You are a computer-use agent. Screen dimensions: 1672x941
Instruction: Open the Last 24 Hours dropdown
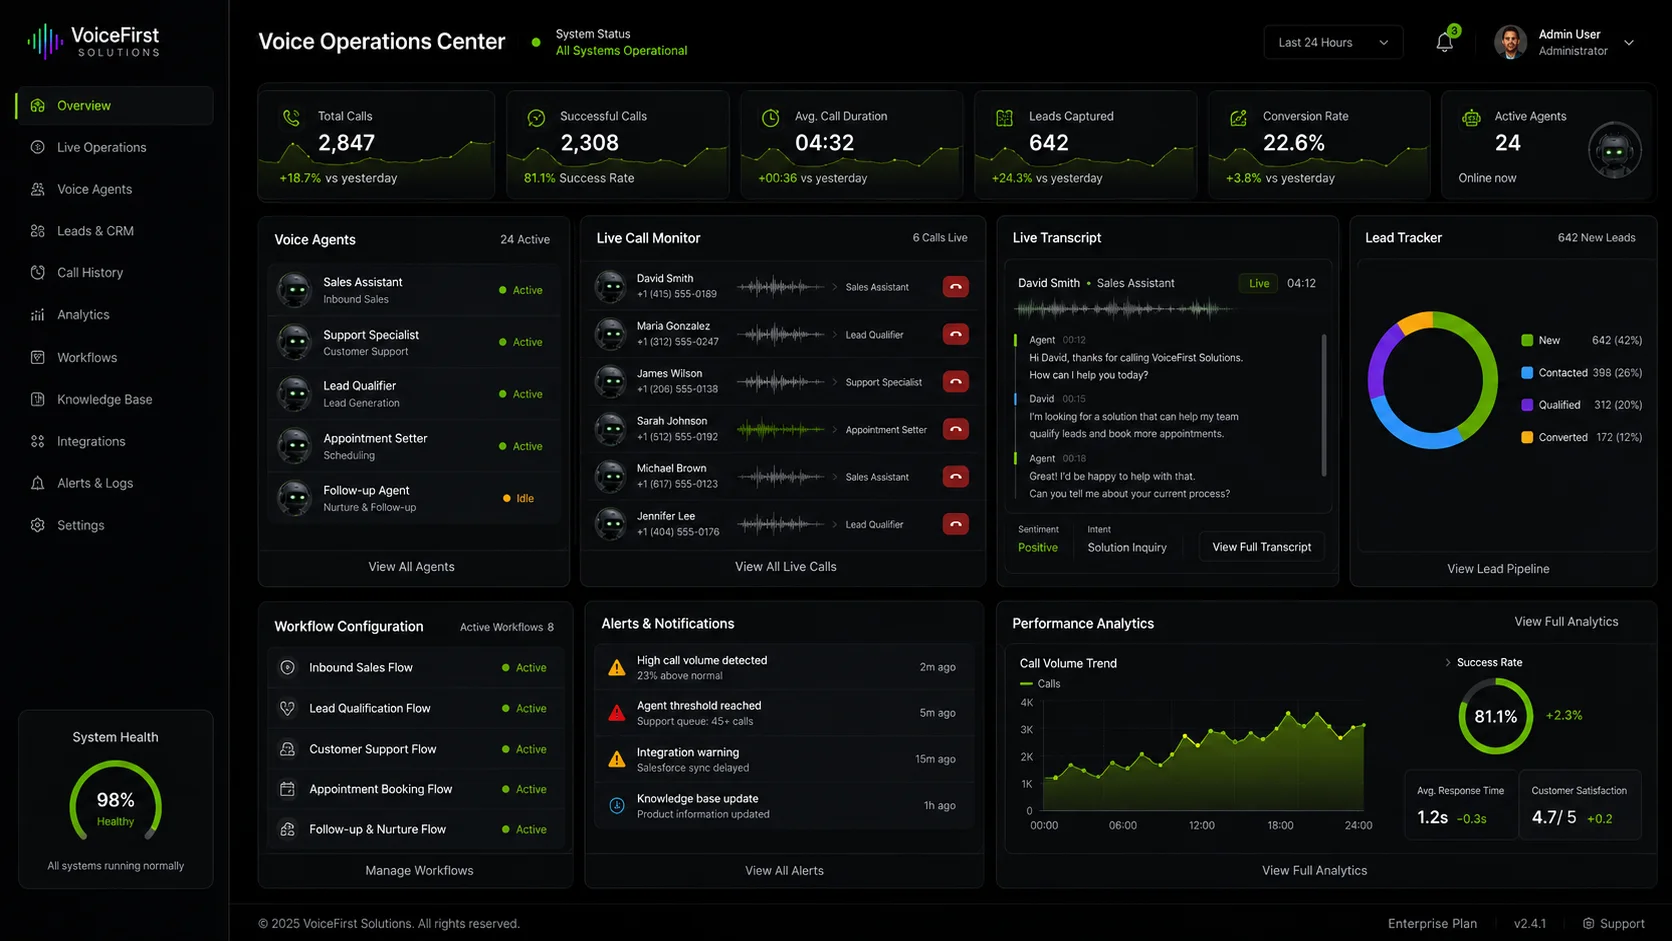click(1333, 43)
